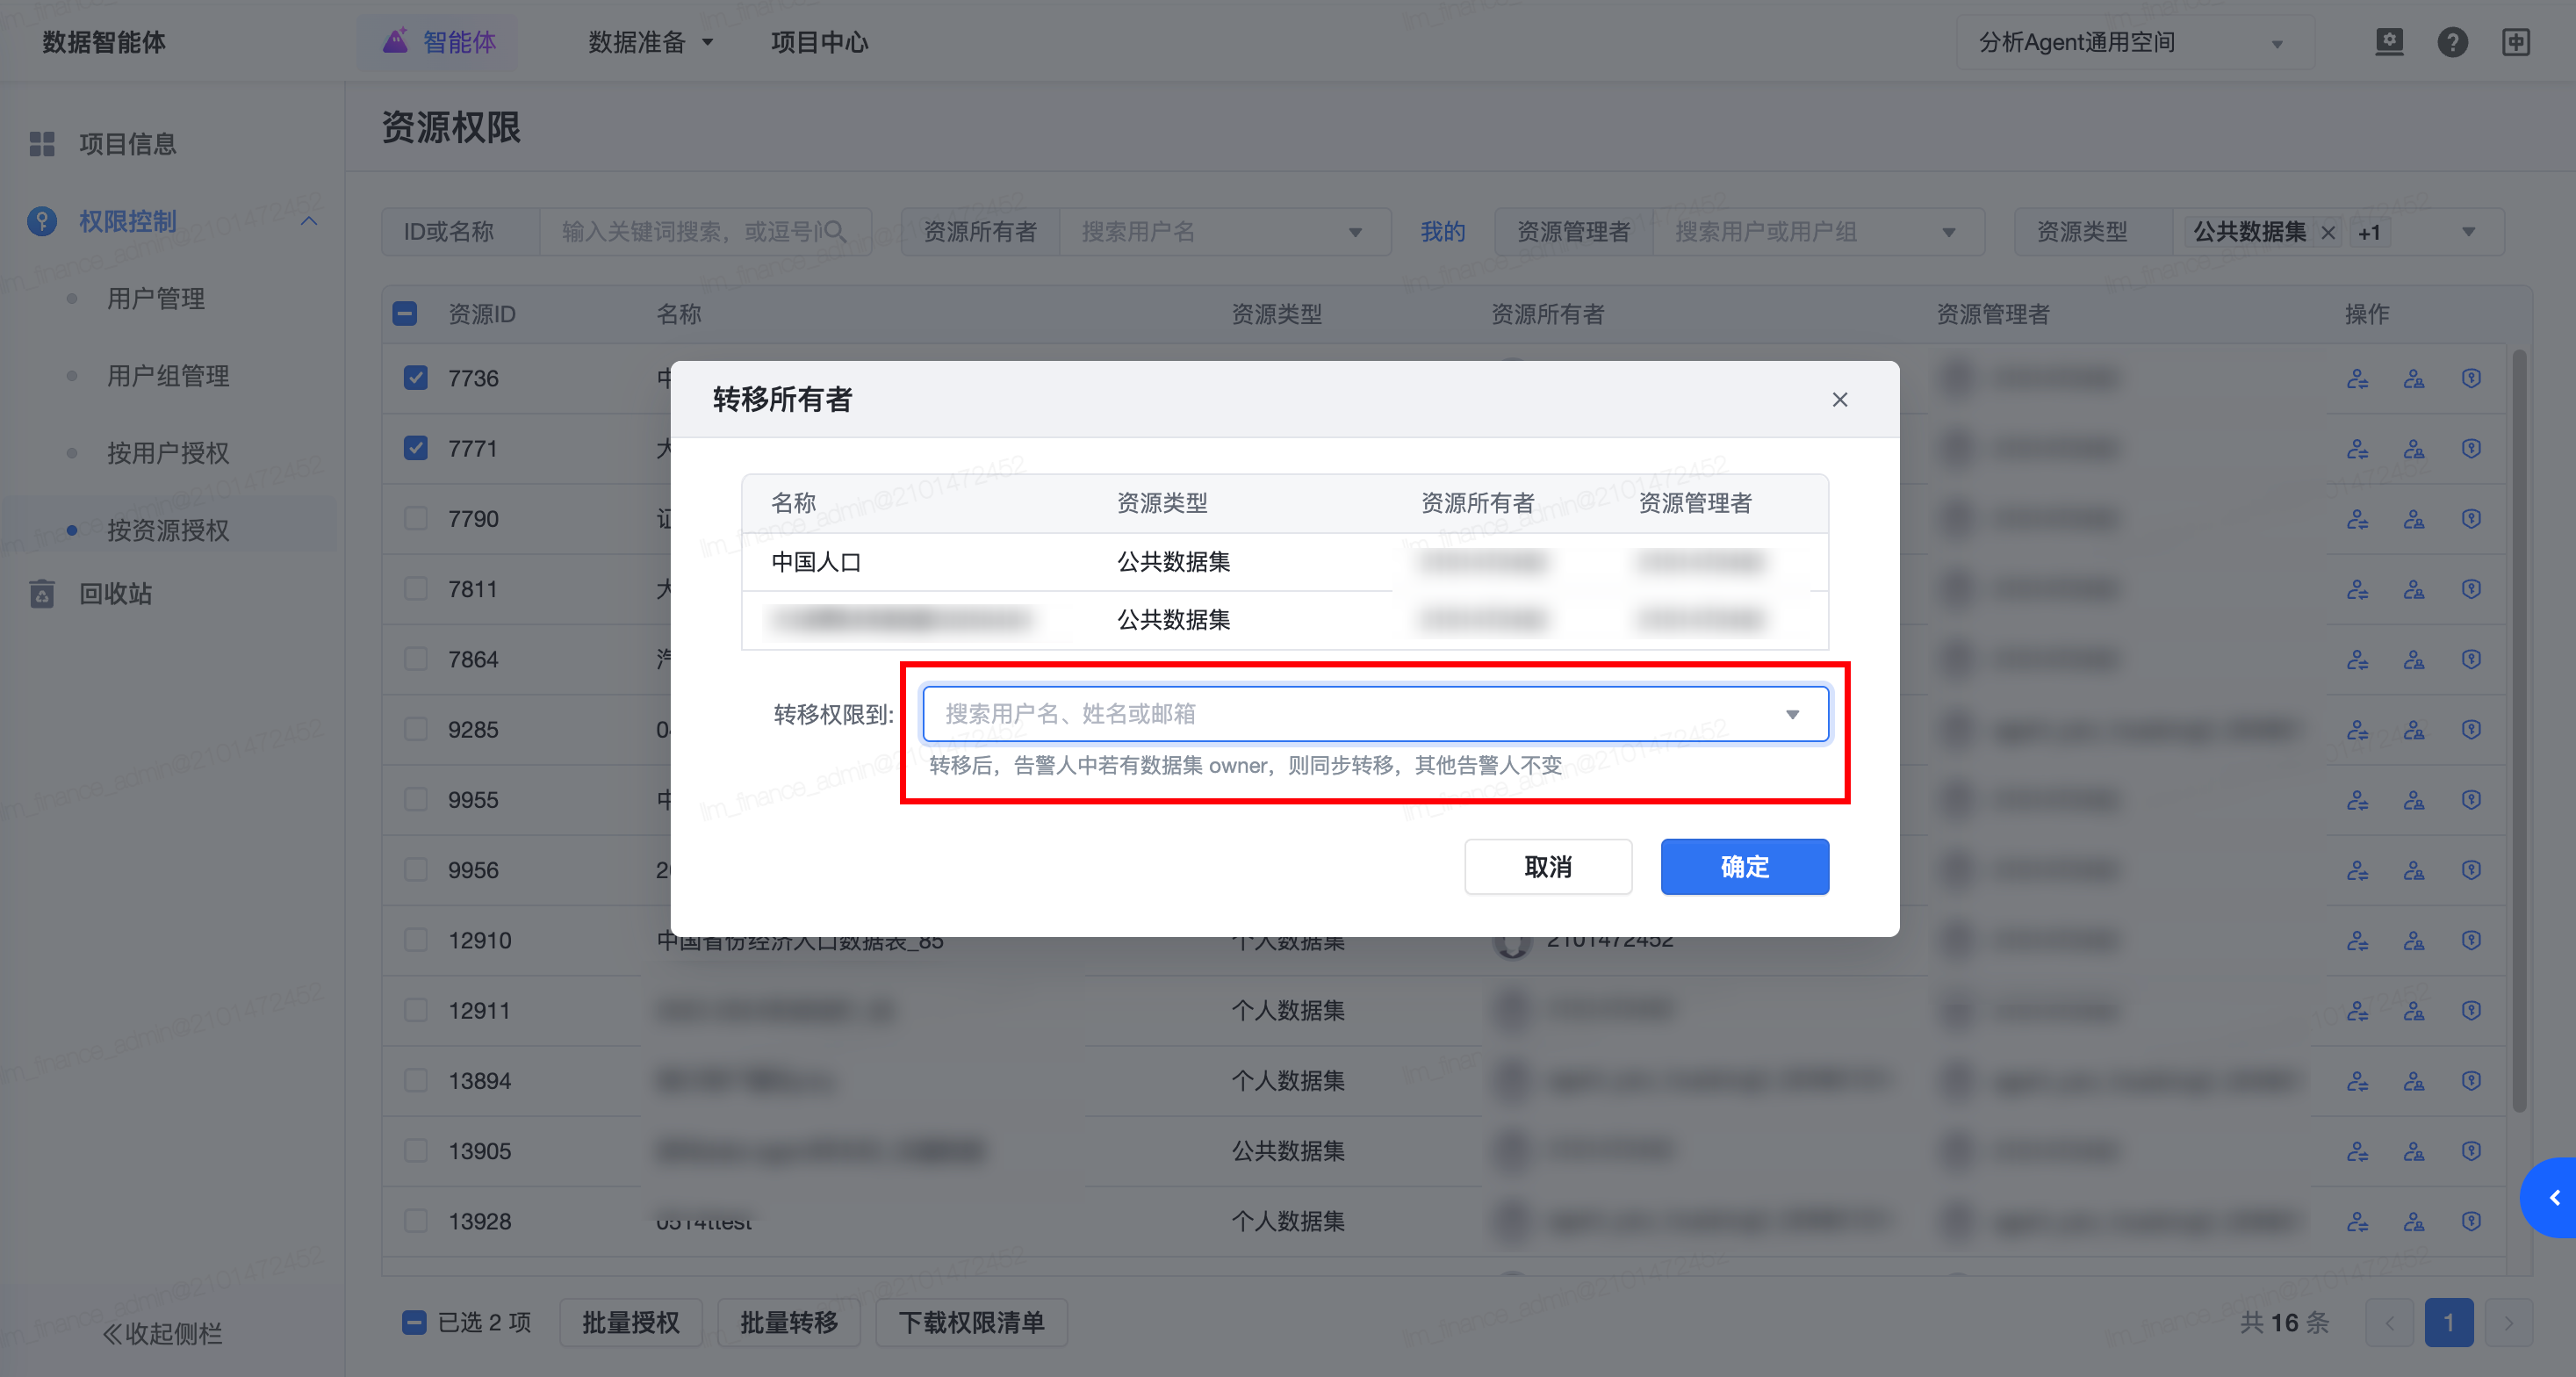2576x1377 pixels.
Task: Open the 分析Agent通用空间 workspace selector
Action: (x=2134, y=42)
